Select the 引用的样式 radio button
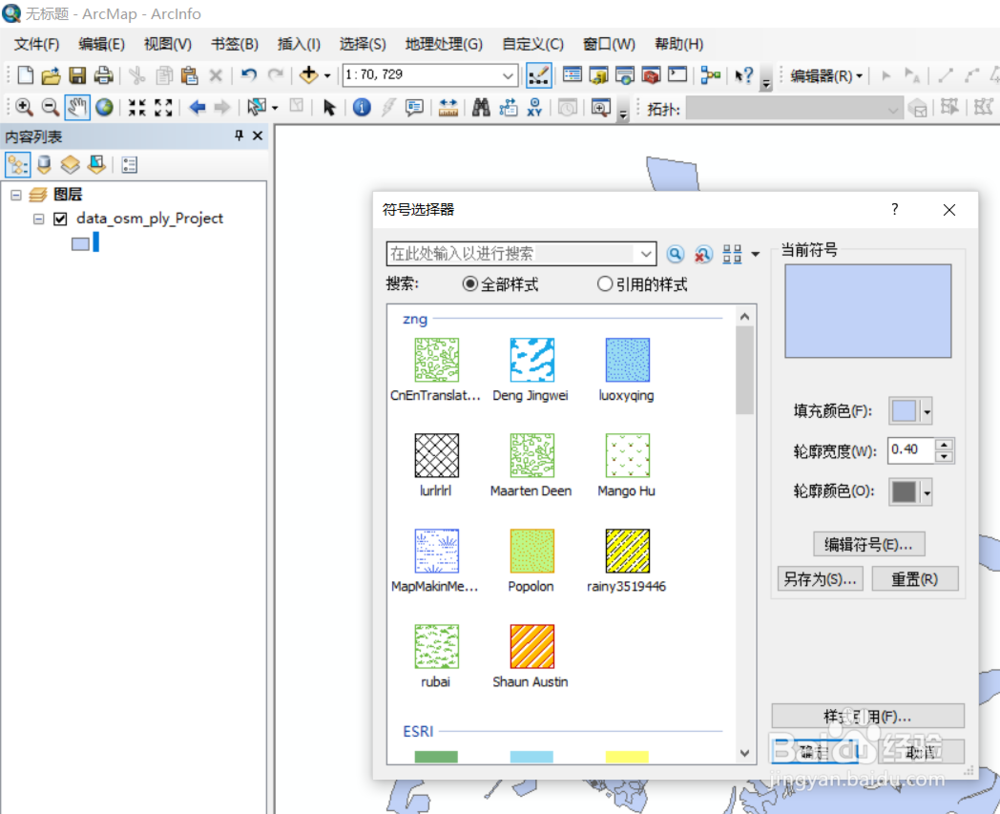This screenshot has width=1000, height=814. [x=605, y=284]
